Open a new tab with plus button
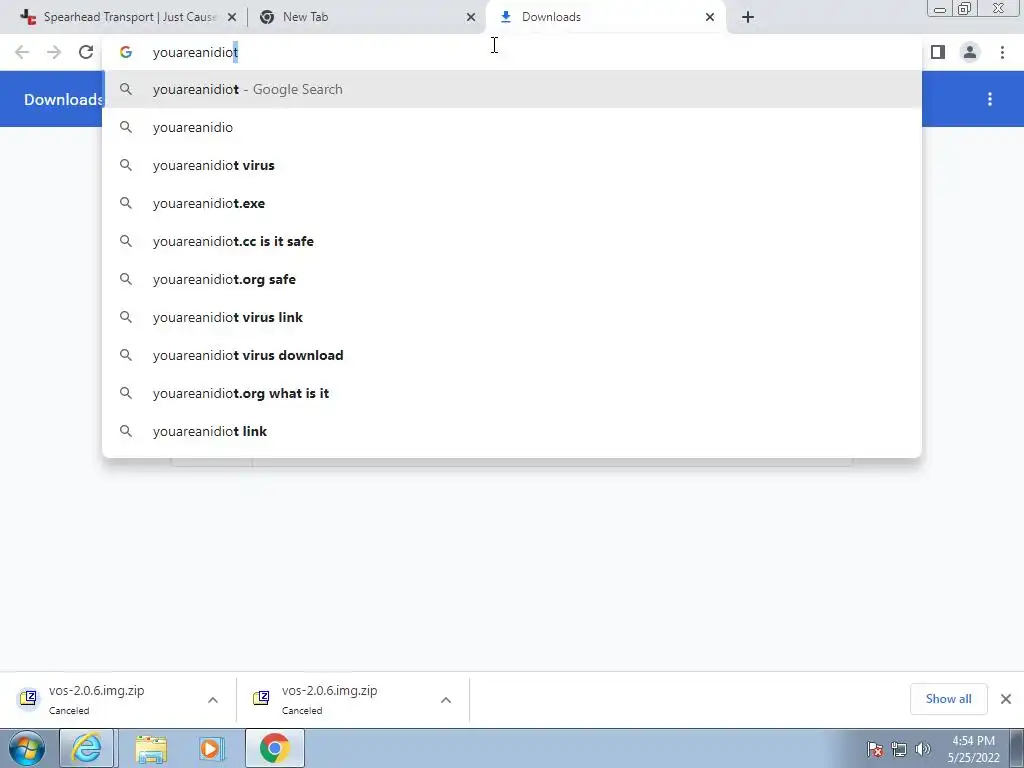1024x768 pixels. click(748, 17)
